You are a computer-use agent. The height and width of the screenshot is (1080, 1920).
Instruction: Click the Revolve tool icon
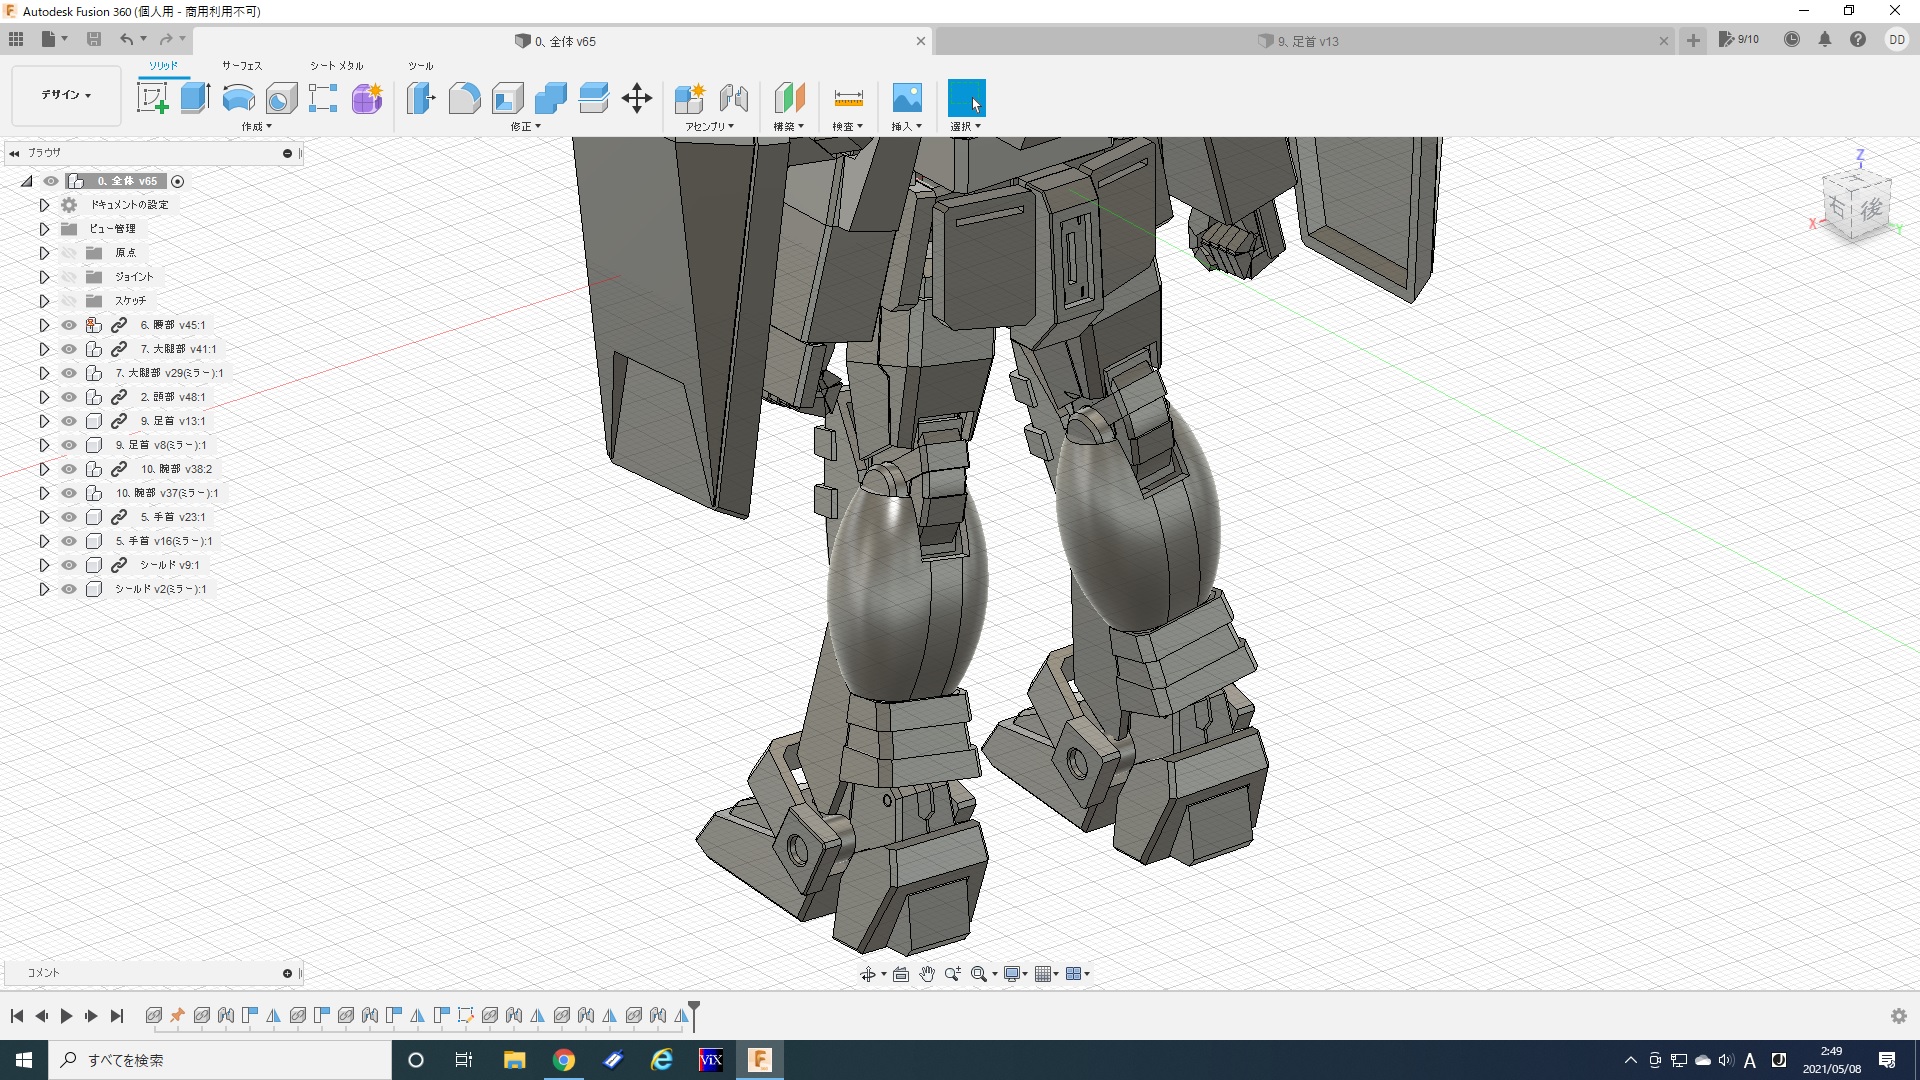point(238,98)
